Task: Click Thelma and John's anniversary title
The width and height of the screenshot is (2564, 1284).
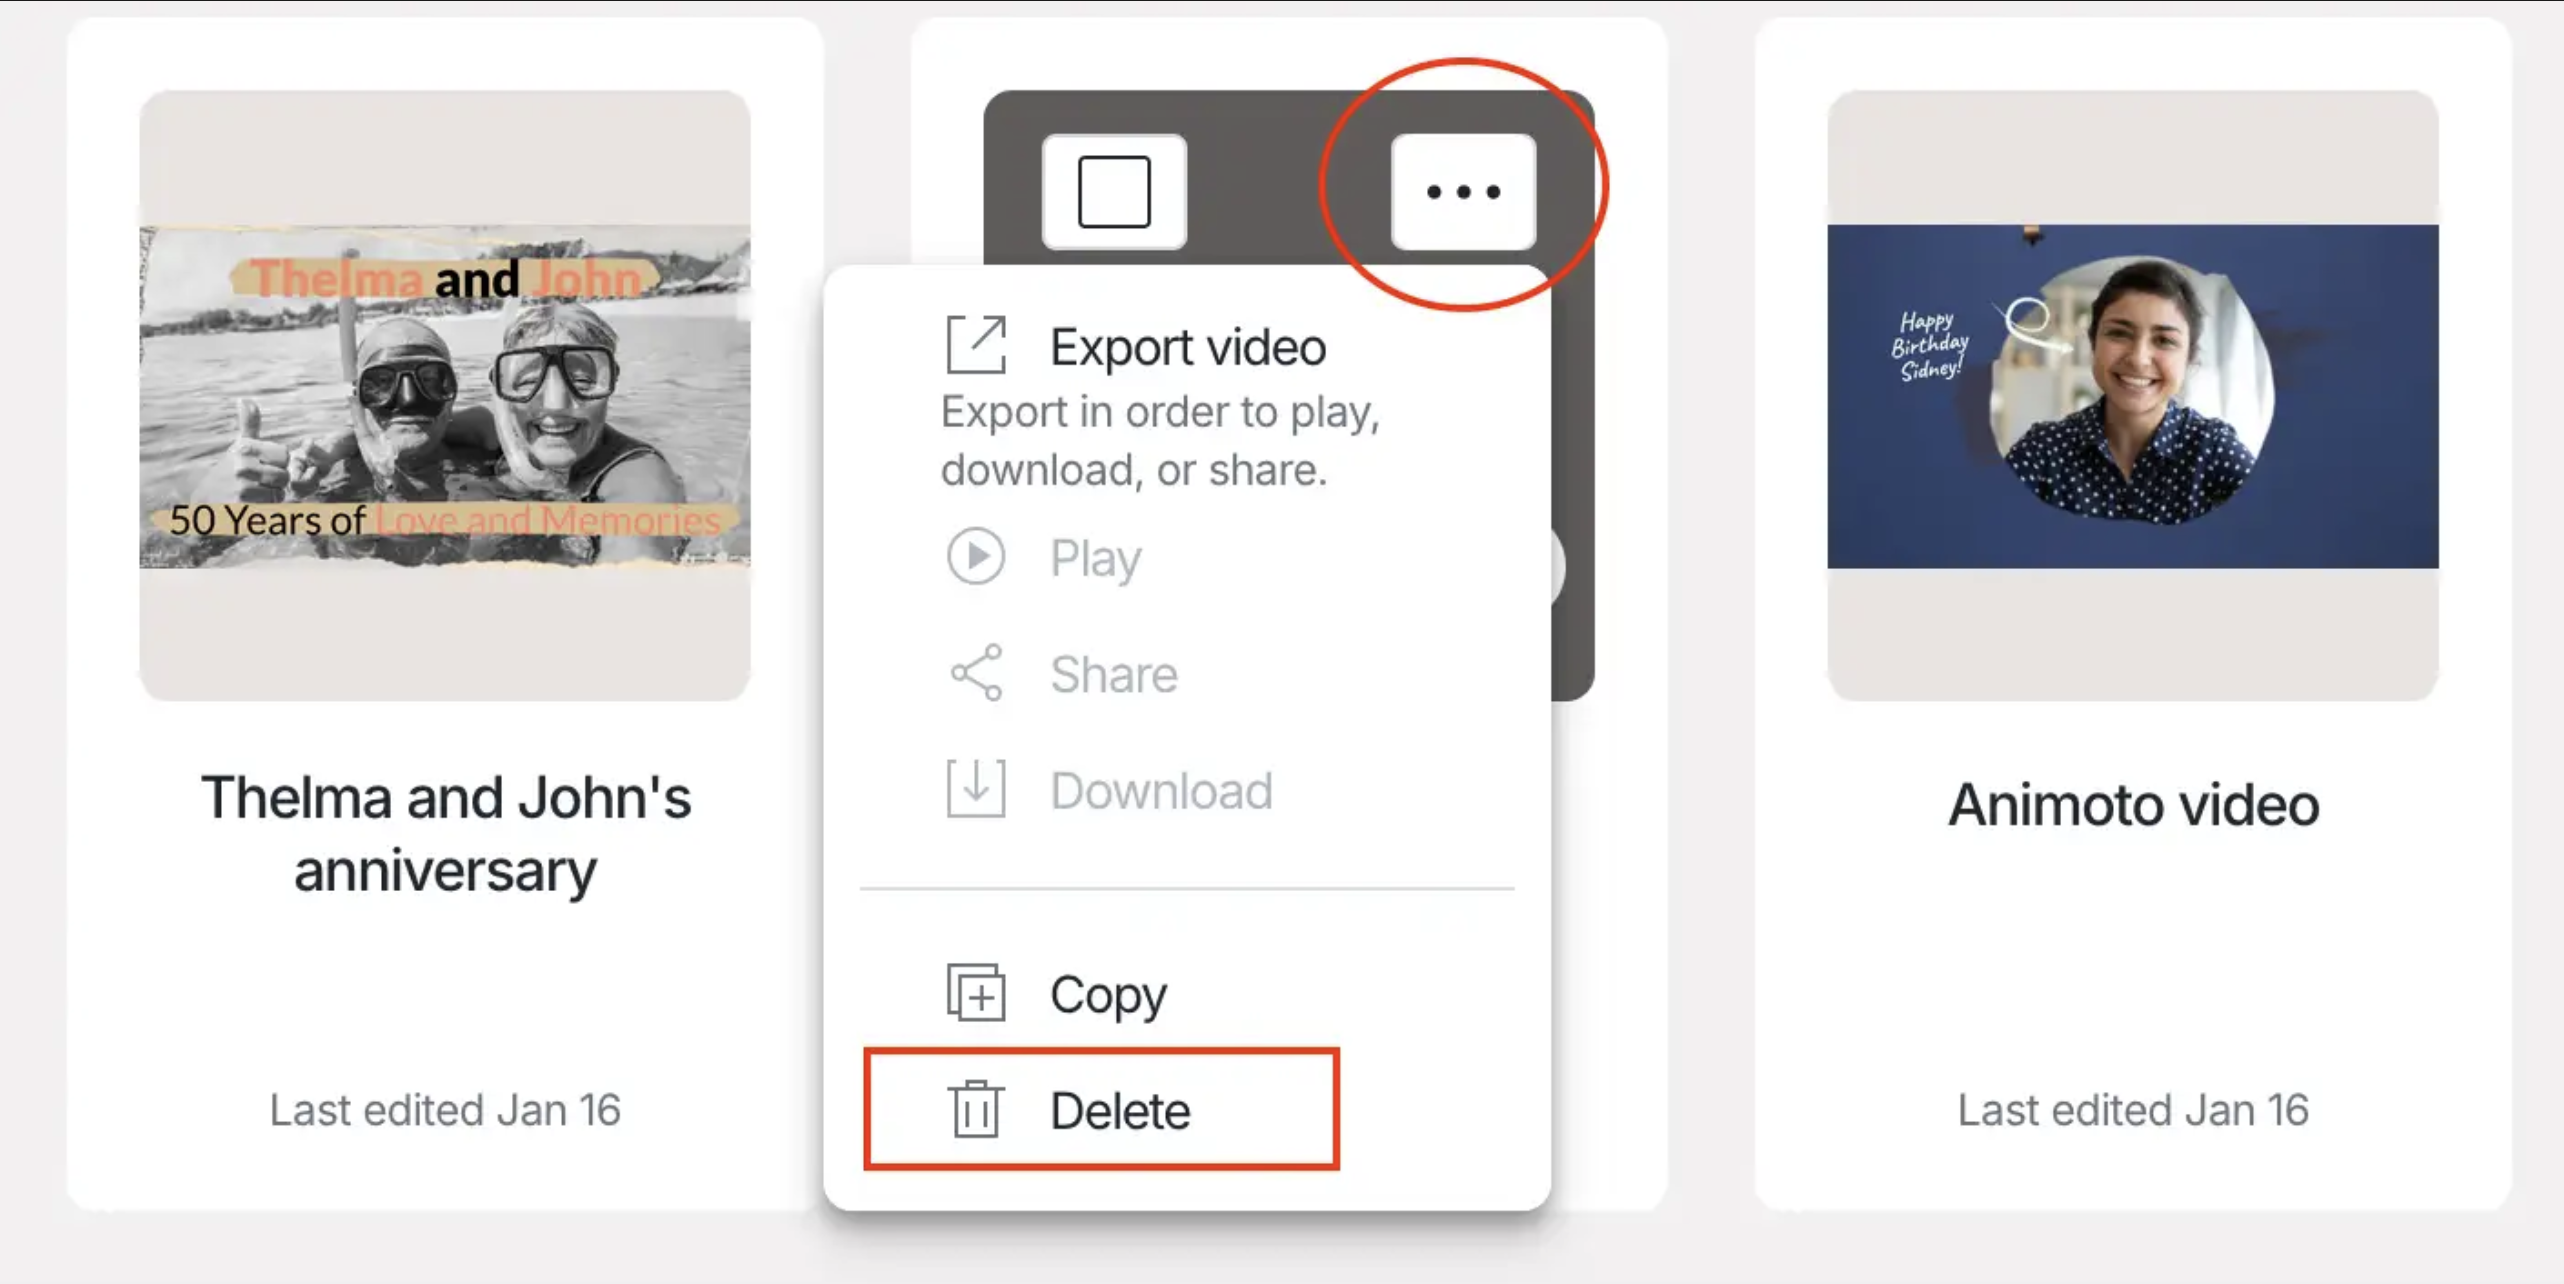Action: coord(445,834)
